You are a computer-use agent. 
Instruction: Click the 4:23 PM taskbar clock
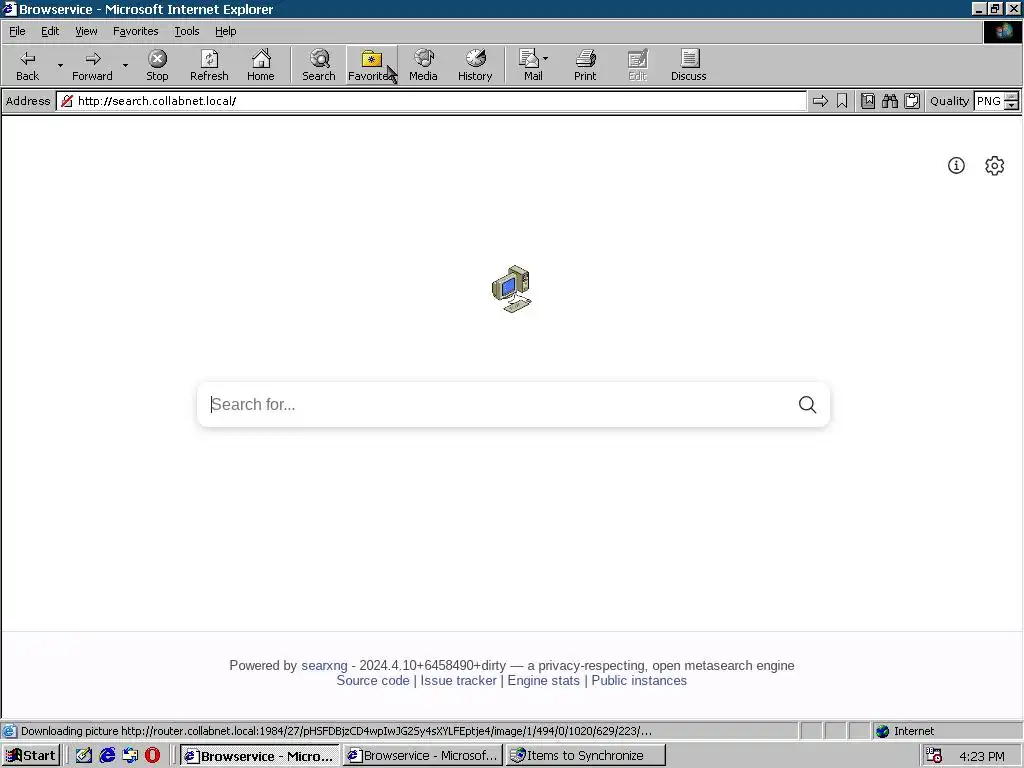[982, 756]
